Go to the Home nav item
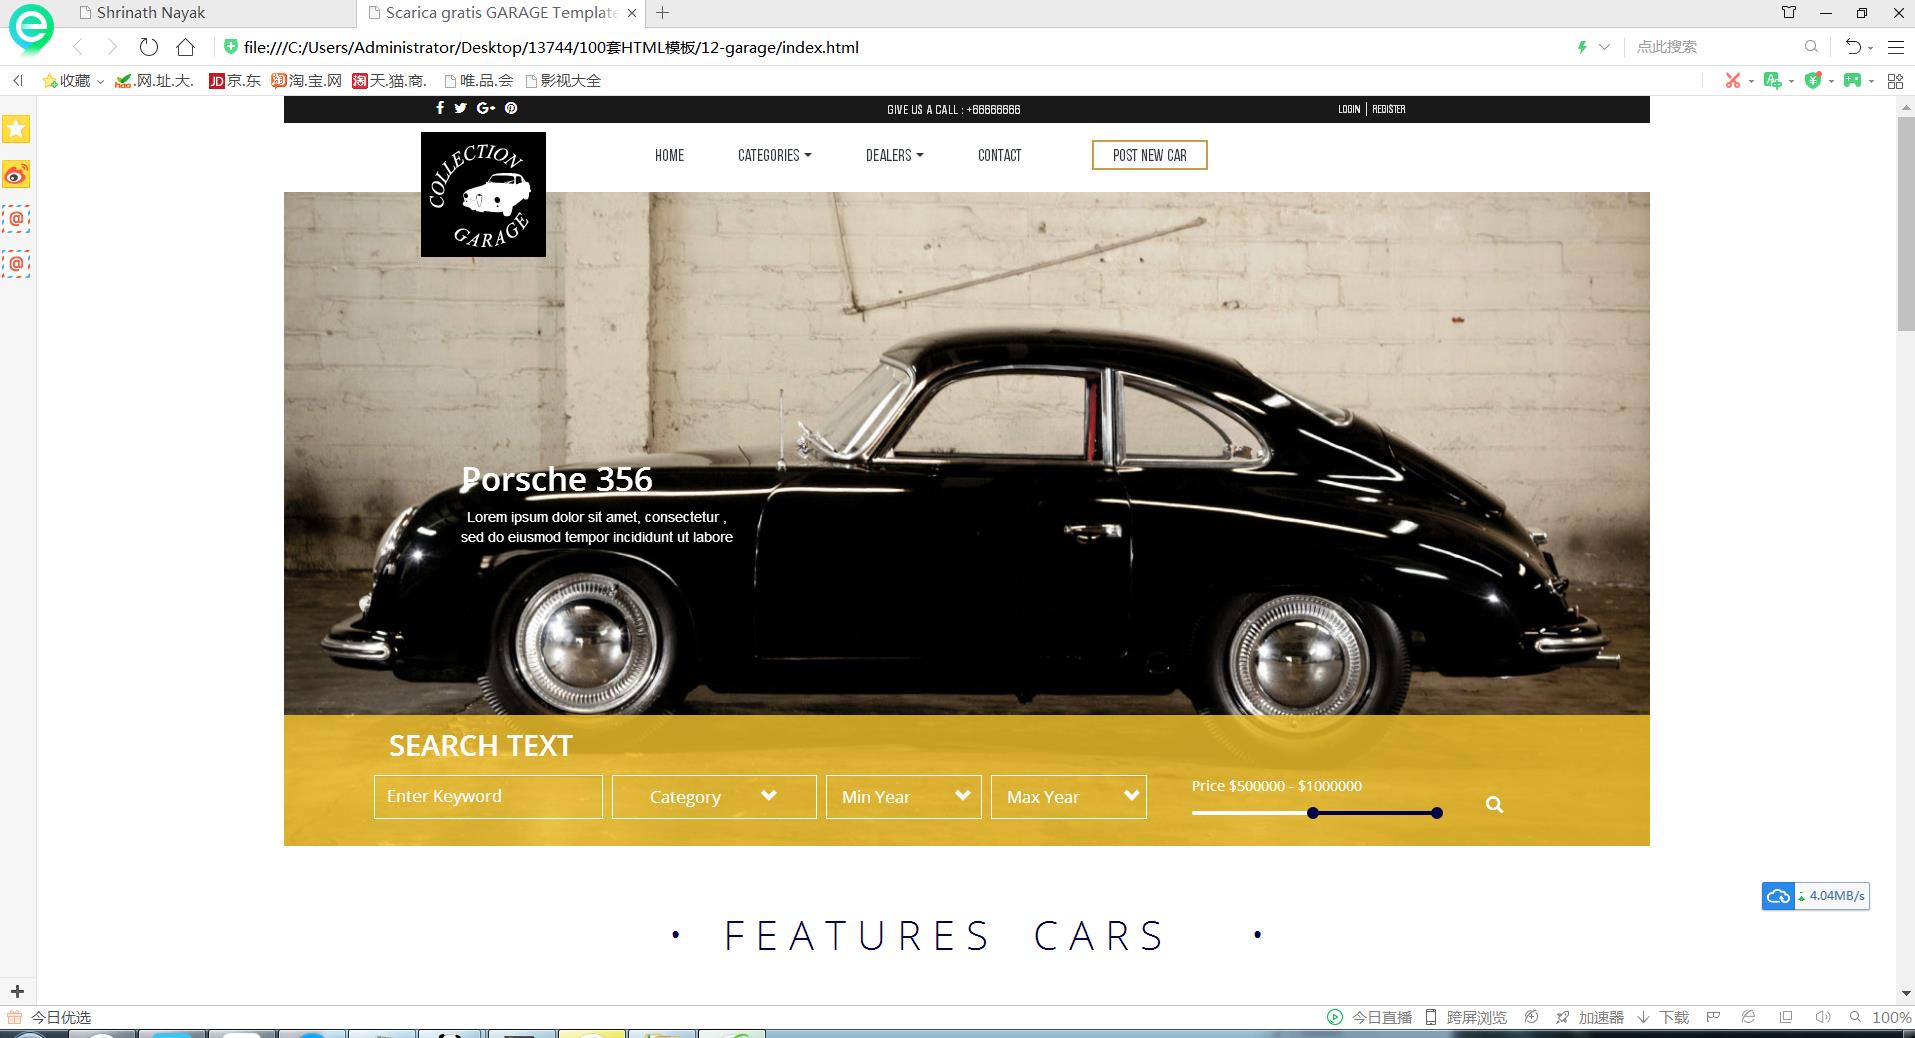This screenshot has height=1038, width=1915. click(670, 155)
